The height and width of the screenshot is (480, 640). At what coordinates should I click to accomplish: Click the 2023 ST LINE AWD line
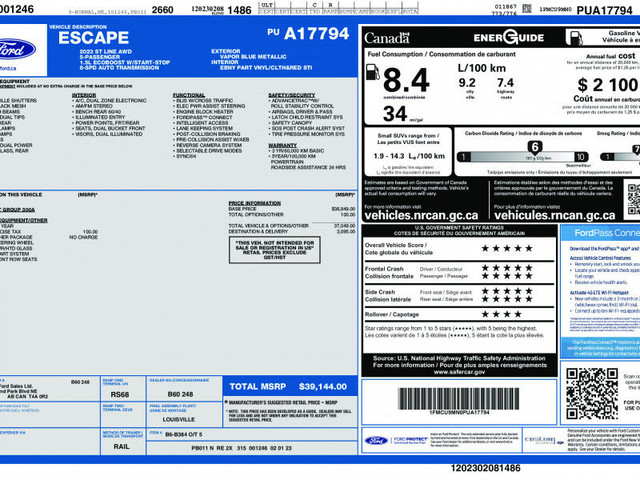(106, 51)
